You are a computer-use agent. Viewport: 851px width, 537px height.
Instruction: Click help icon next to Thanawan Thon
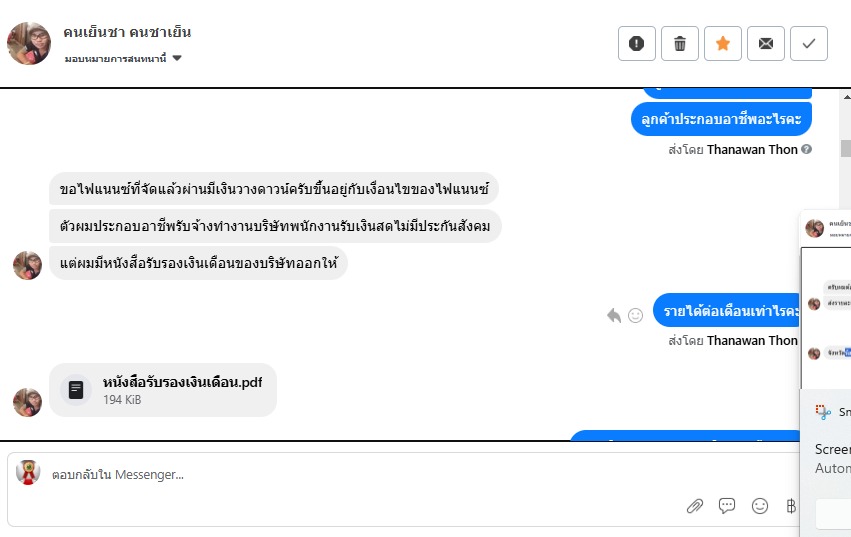(806, 150)
